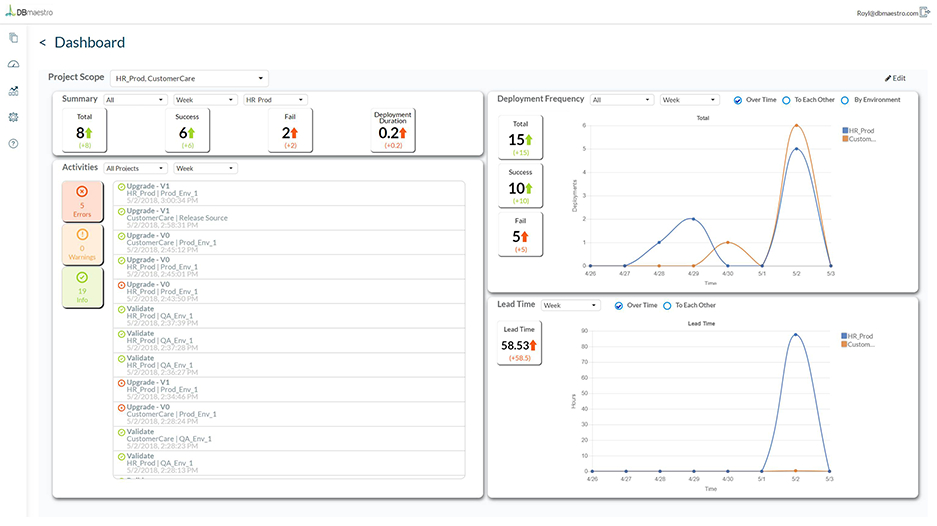
Task: Click the Edit button
Action: tap(895, 78)
